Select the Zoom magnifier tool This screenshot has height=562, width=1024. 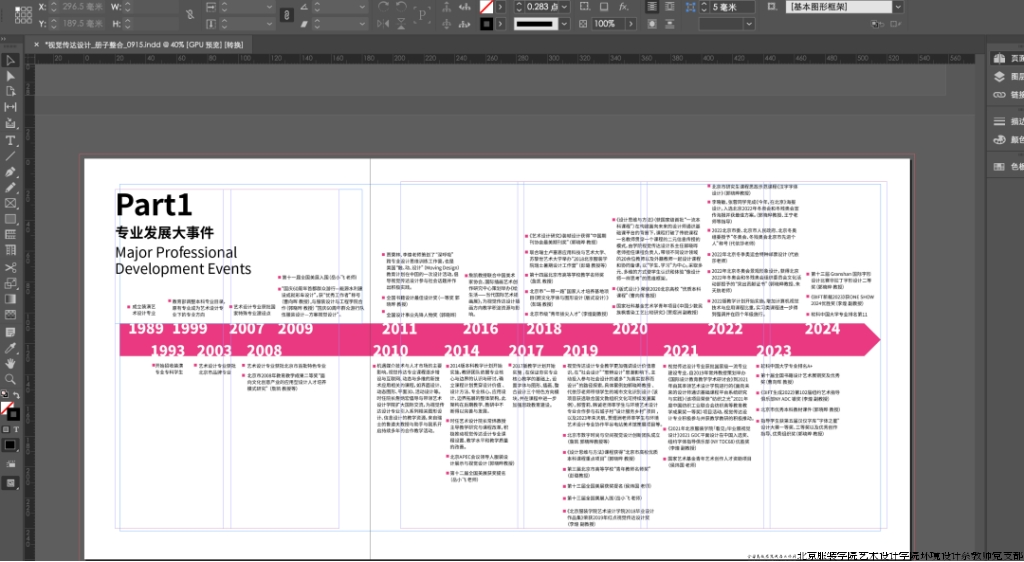click(10, 379)
